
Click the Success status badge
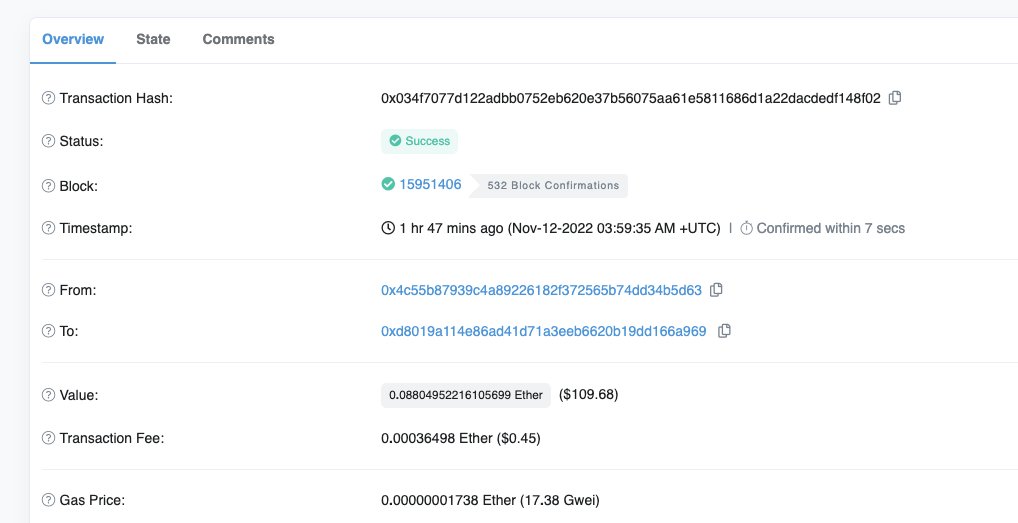click(x=419, y=141)
